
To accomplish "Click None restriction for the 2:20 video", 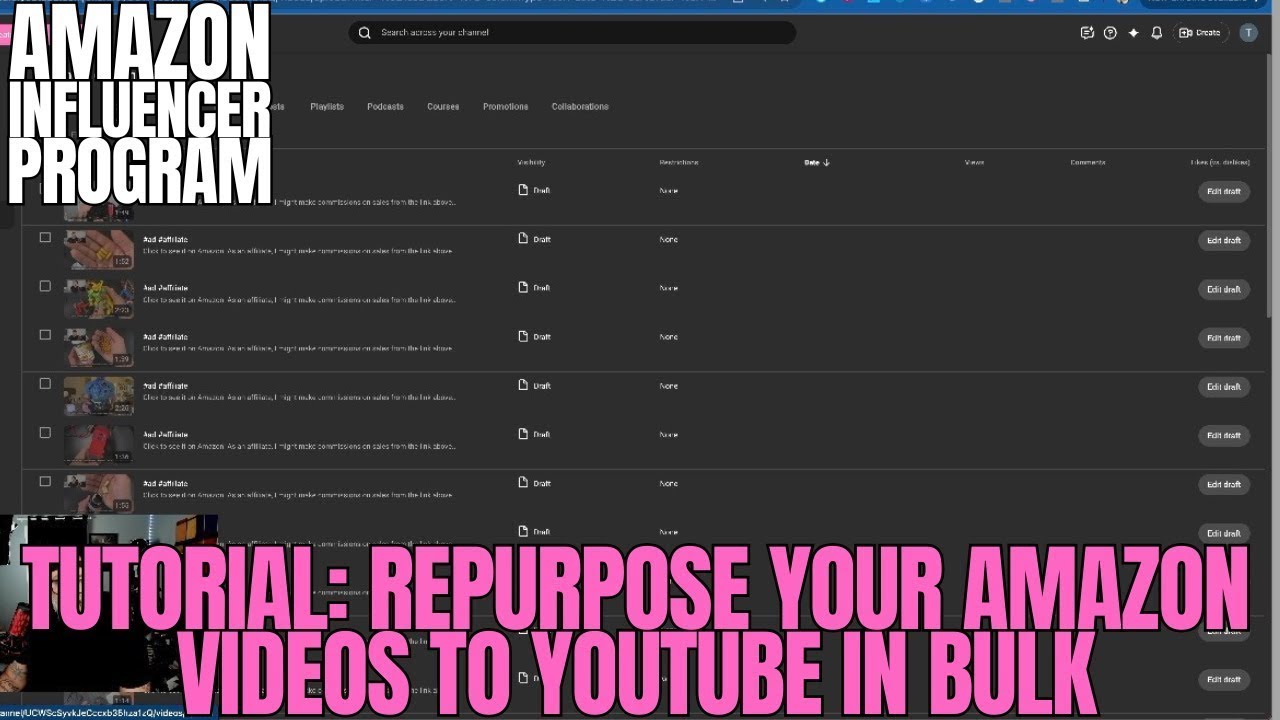I will pyautogui.click(x=668, y=386).
